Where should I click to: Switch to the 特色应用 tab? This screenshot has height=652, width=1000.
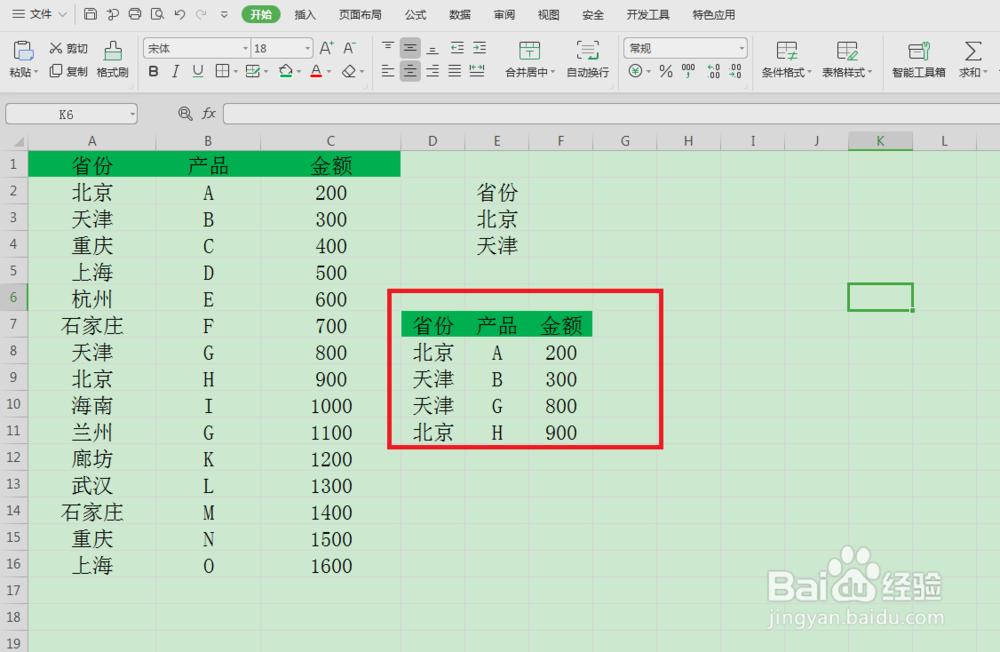click(714, 15)
